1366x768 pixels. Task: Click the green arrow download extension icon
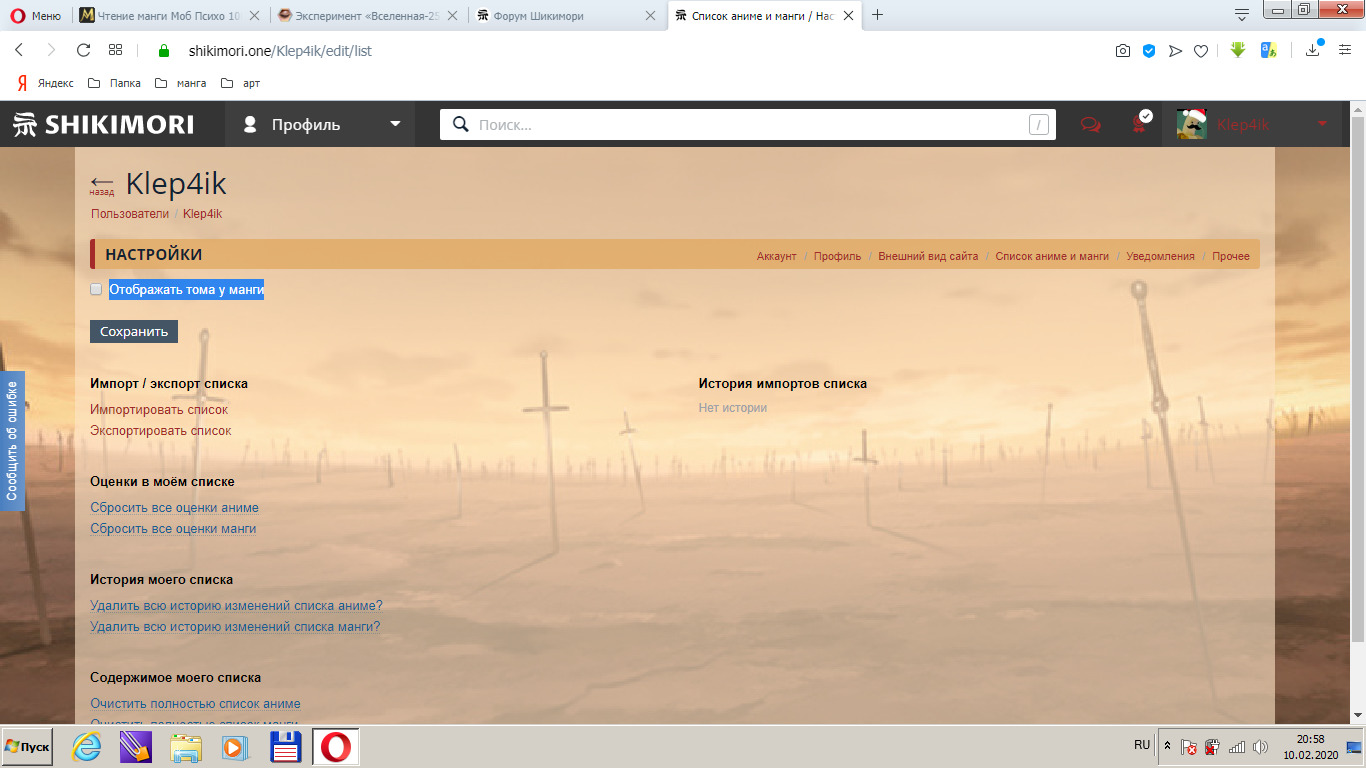point(1238,50)
